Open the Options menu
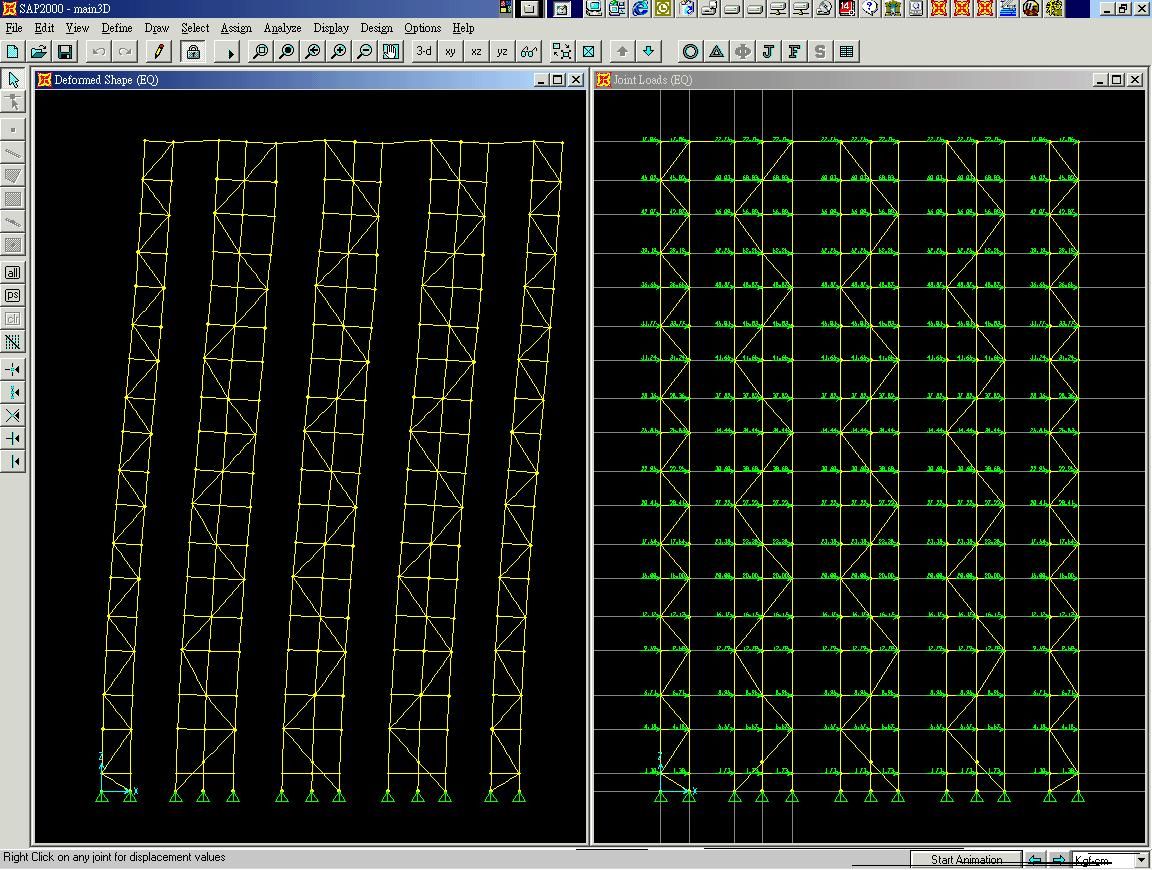Image resolution: width=1152 pixels, height=870 pixels. 422,28
